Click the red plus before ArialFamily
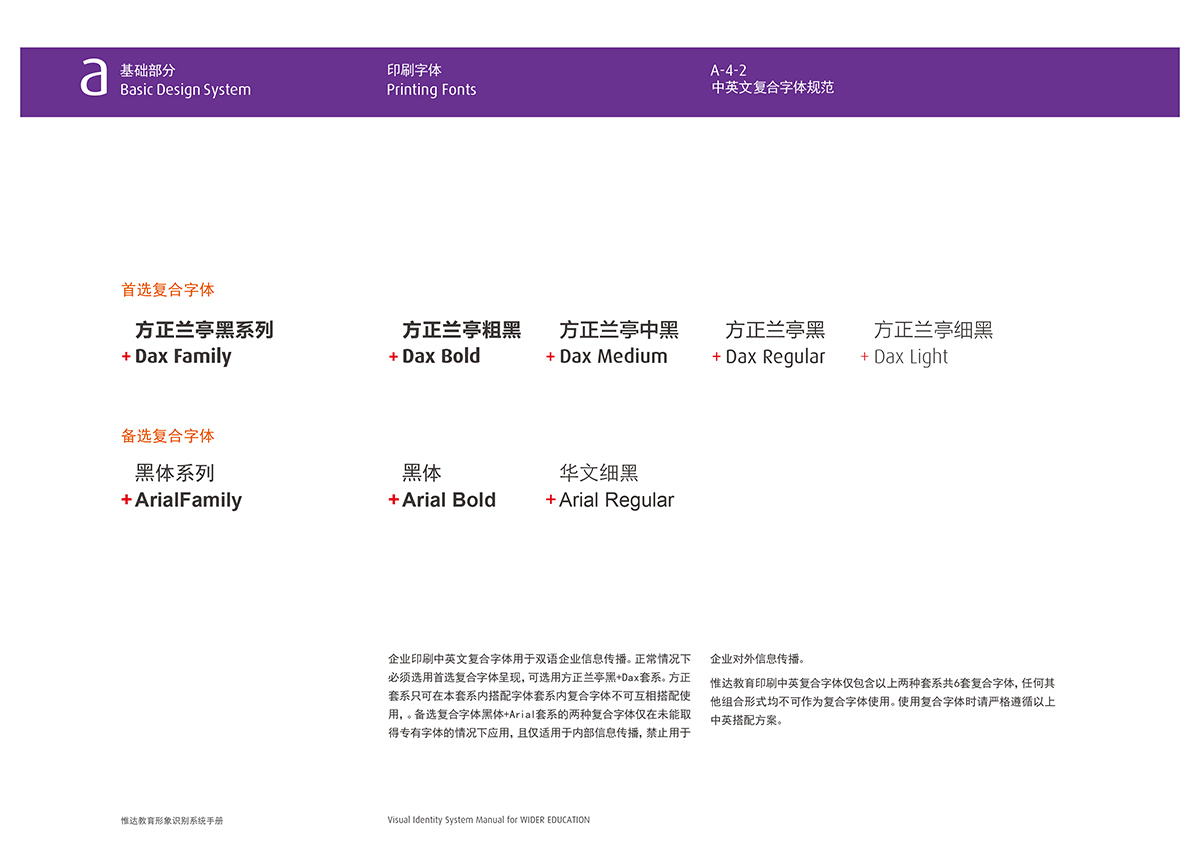This screenshot has width=1200, height=849. (126, 500)
